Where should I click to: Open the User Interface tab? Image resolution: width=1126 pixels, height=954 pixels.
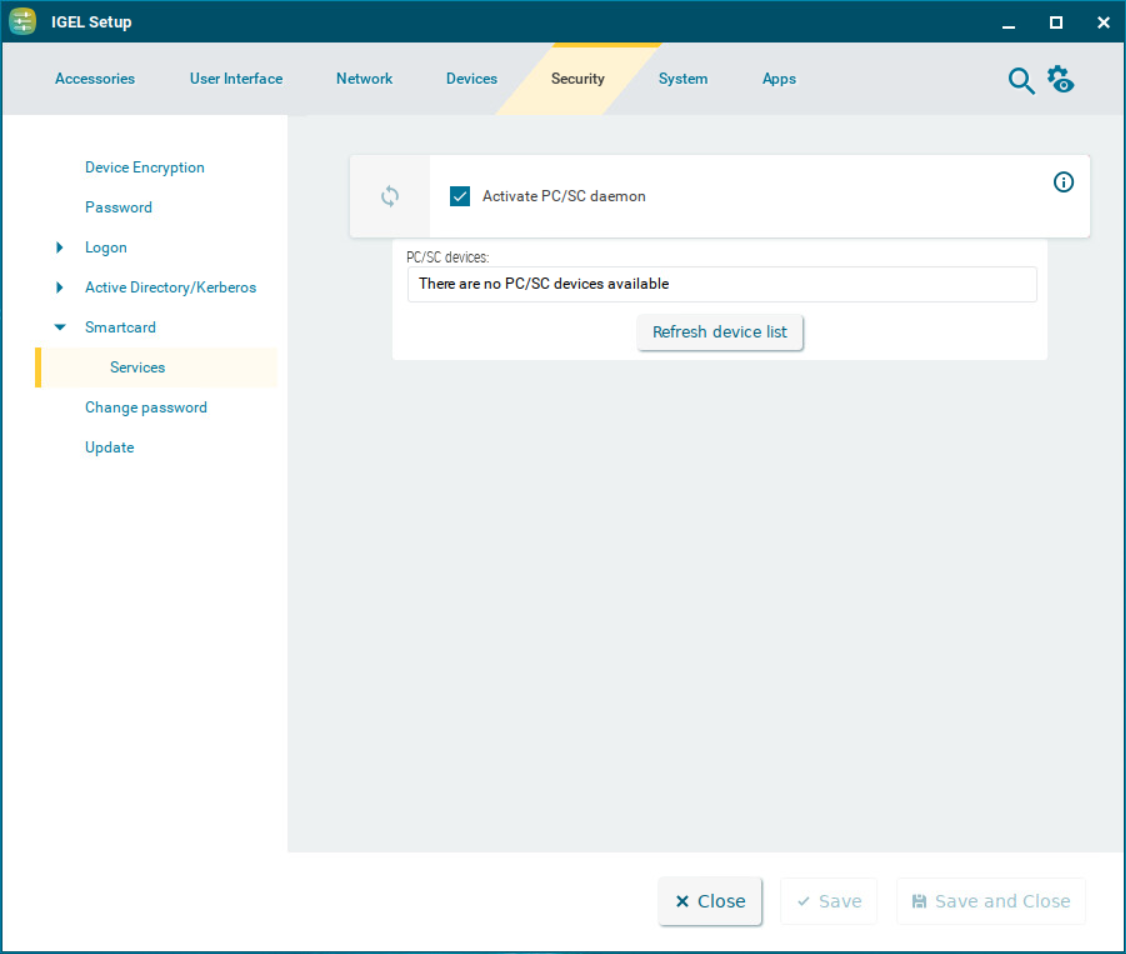236,79
